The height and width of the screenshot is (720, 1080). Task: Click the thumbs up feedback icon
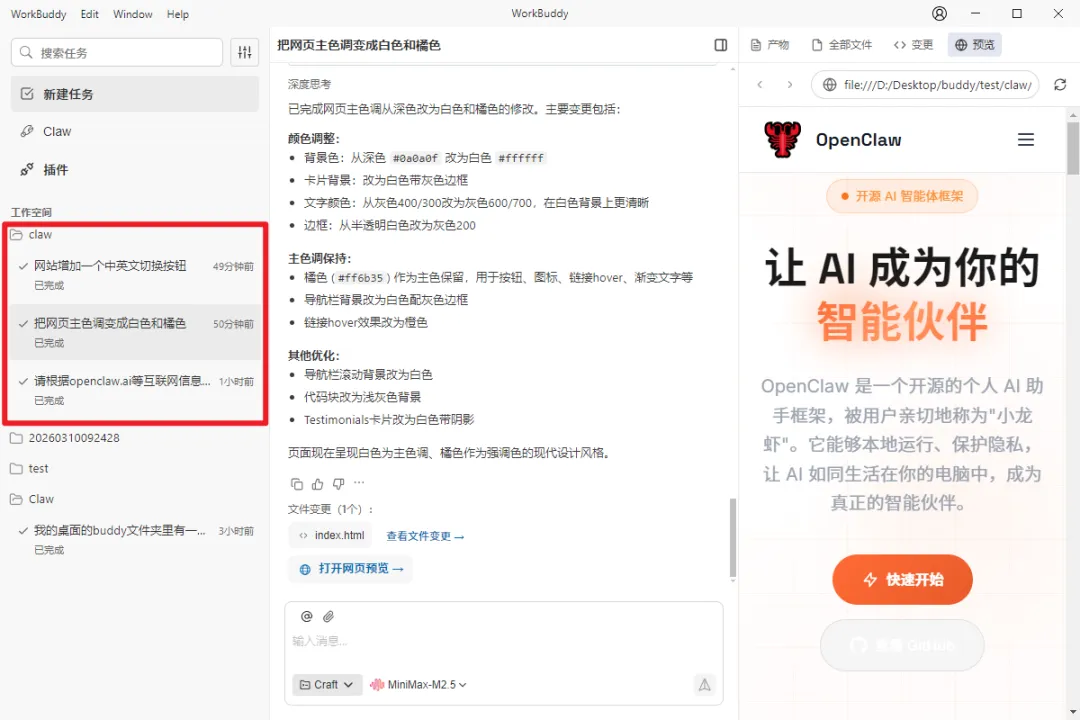pos(318,484)
